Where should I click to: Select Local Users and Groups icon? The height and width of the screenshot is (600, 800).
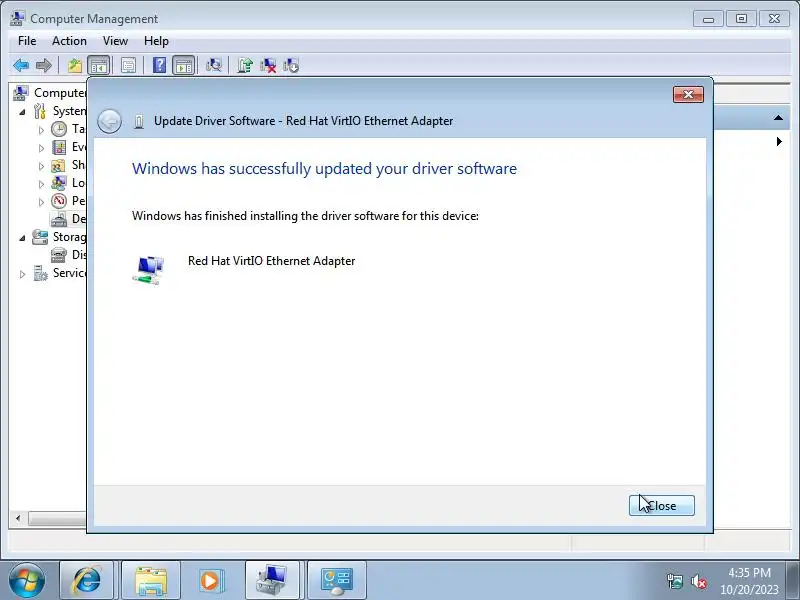[59, 183]
